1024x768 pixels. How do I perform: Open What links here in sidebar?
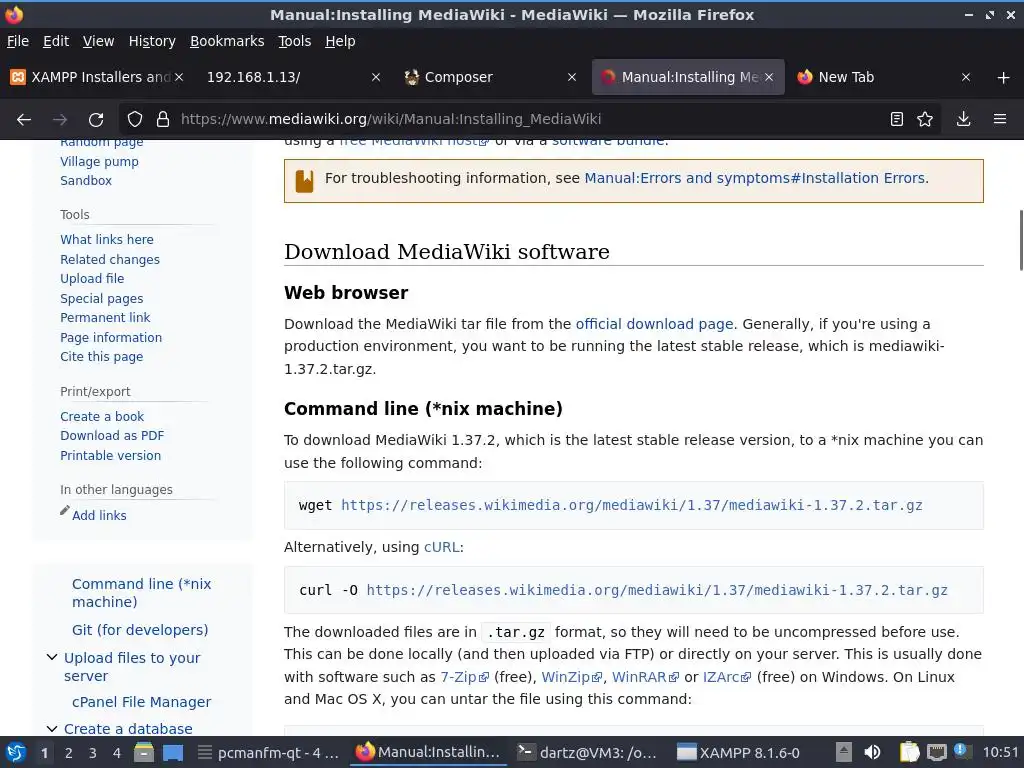[x=106, y=240]
